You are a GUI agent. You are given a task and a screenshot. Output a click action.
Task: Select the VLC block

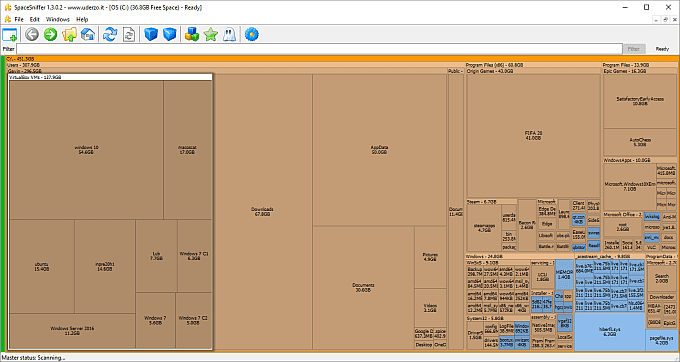point(651,247)
